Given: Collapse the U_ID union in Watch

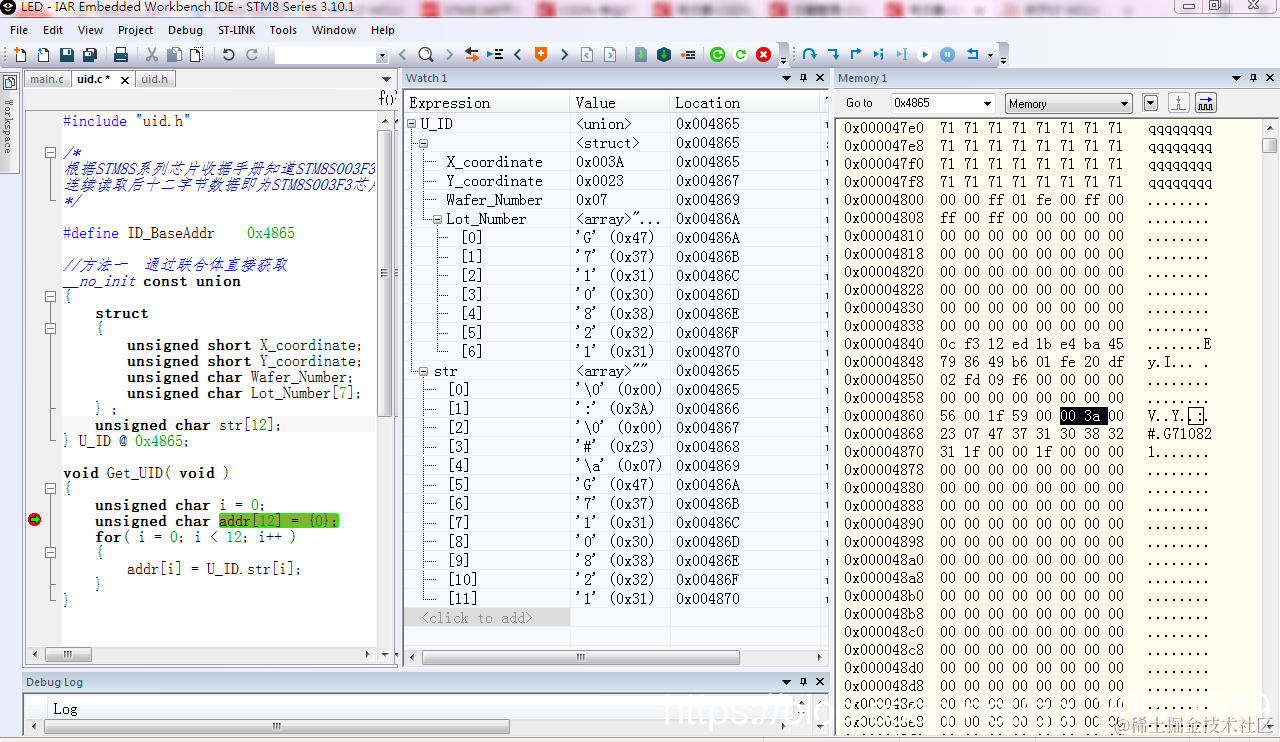Looking at the screenshot, I should [412, 124].
